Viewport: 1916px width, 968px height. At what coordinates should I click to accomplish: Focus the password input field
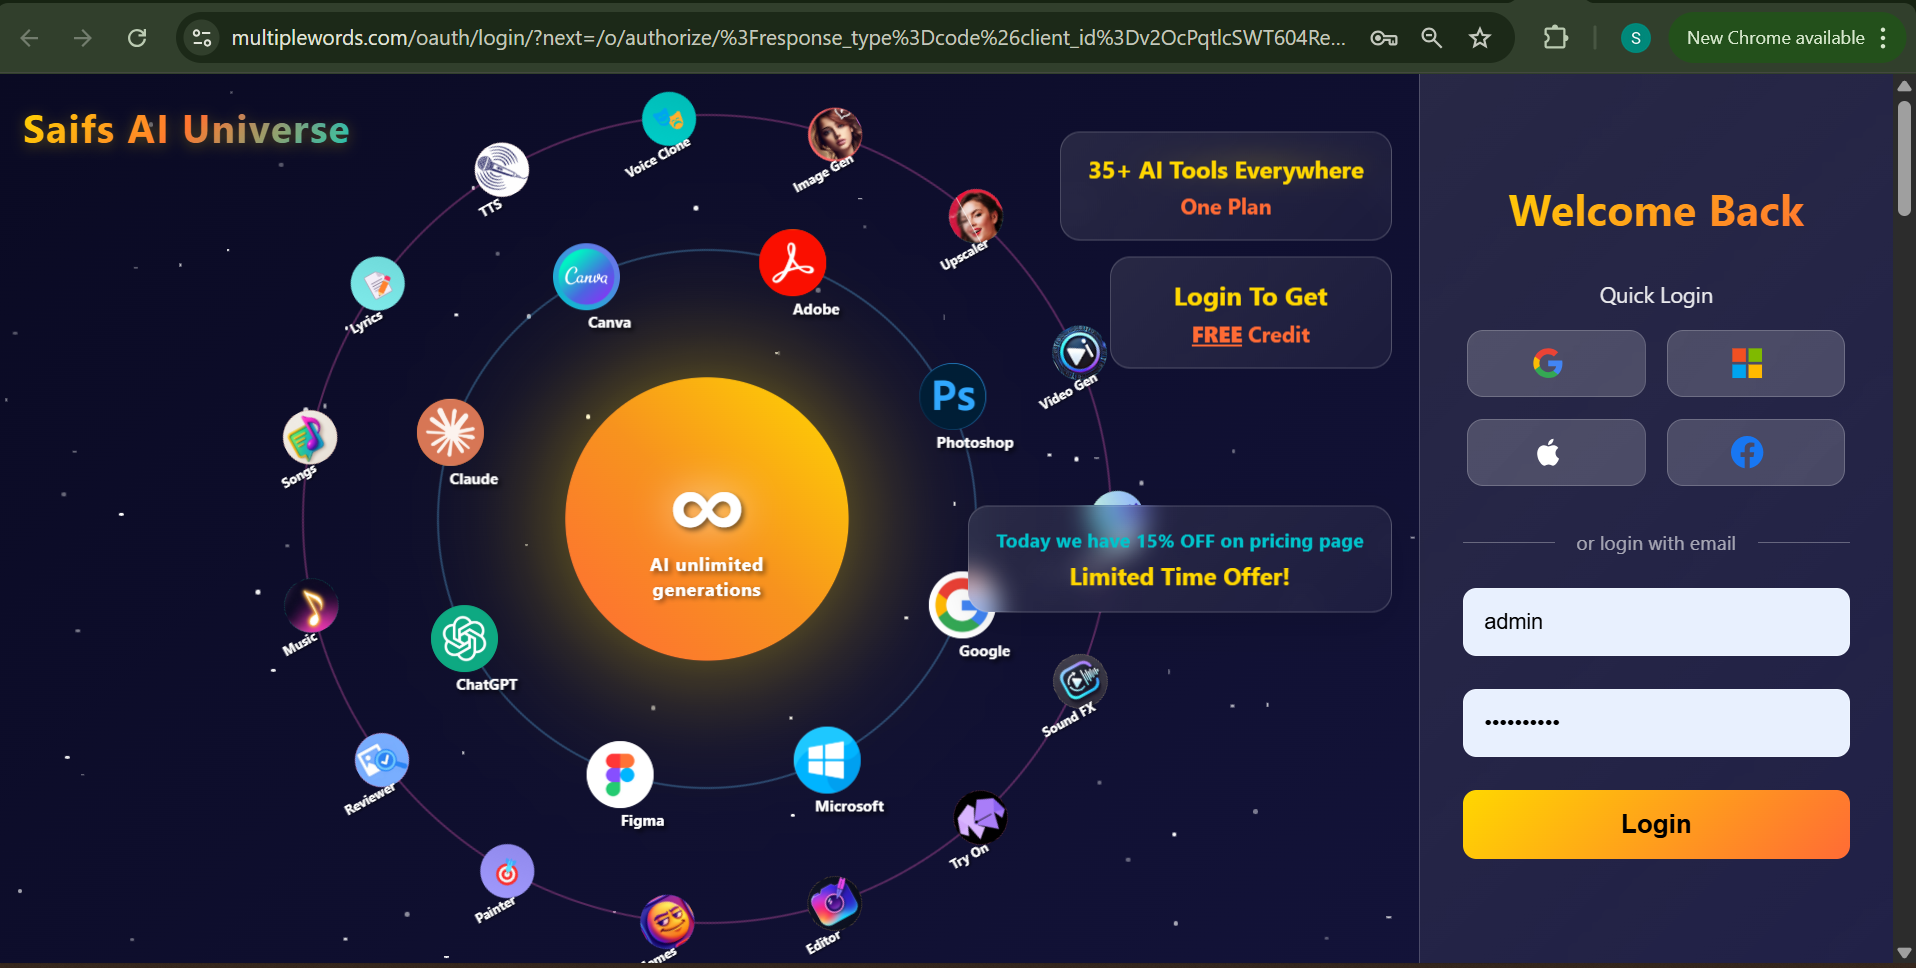pyautogui.click(x=1656, y=723)
